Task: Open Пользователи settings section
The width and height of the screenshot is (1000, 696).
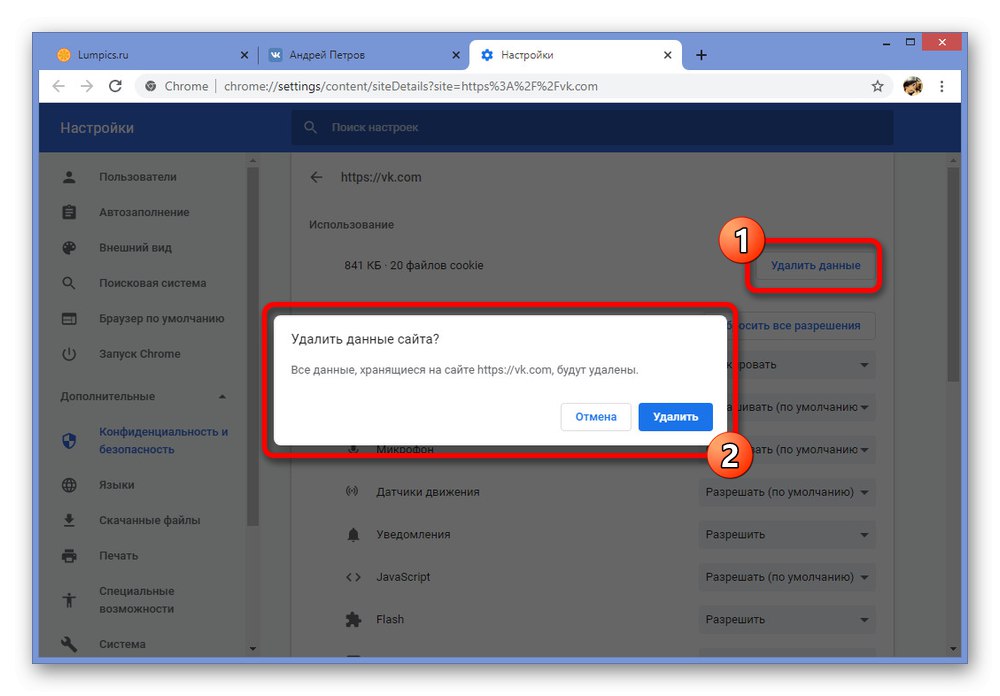Action: coord(138,177)
